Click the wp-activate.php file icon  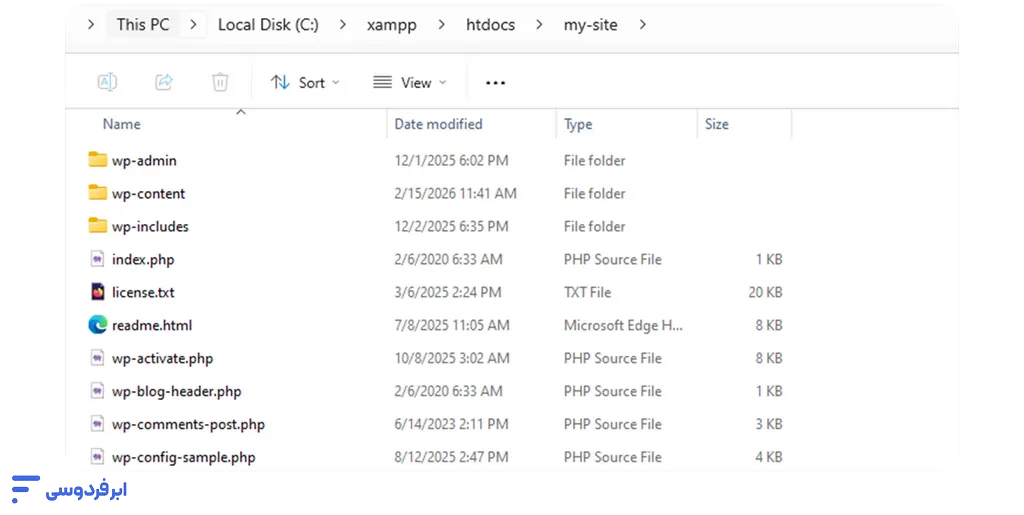click(97, 358)
